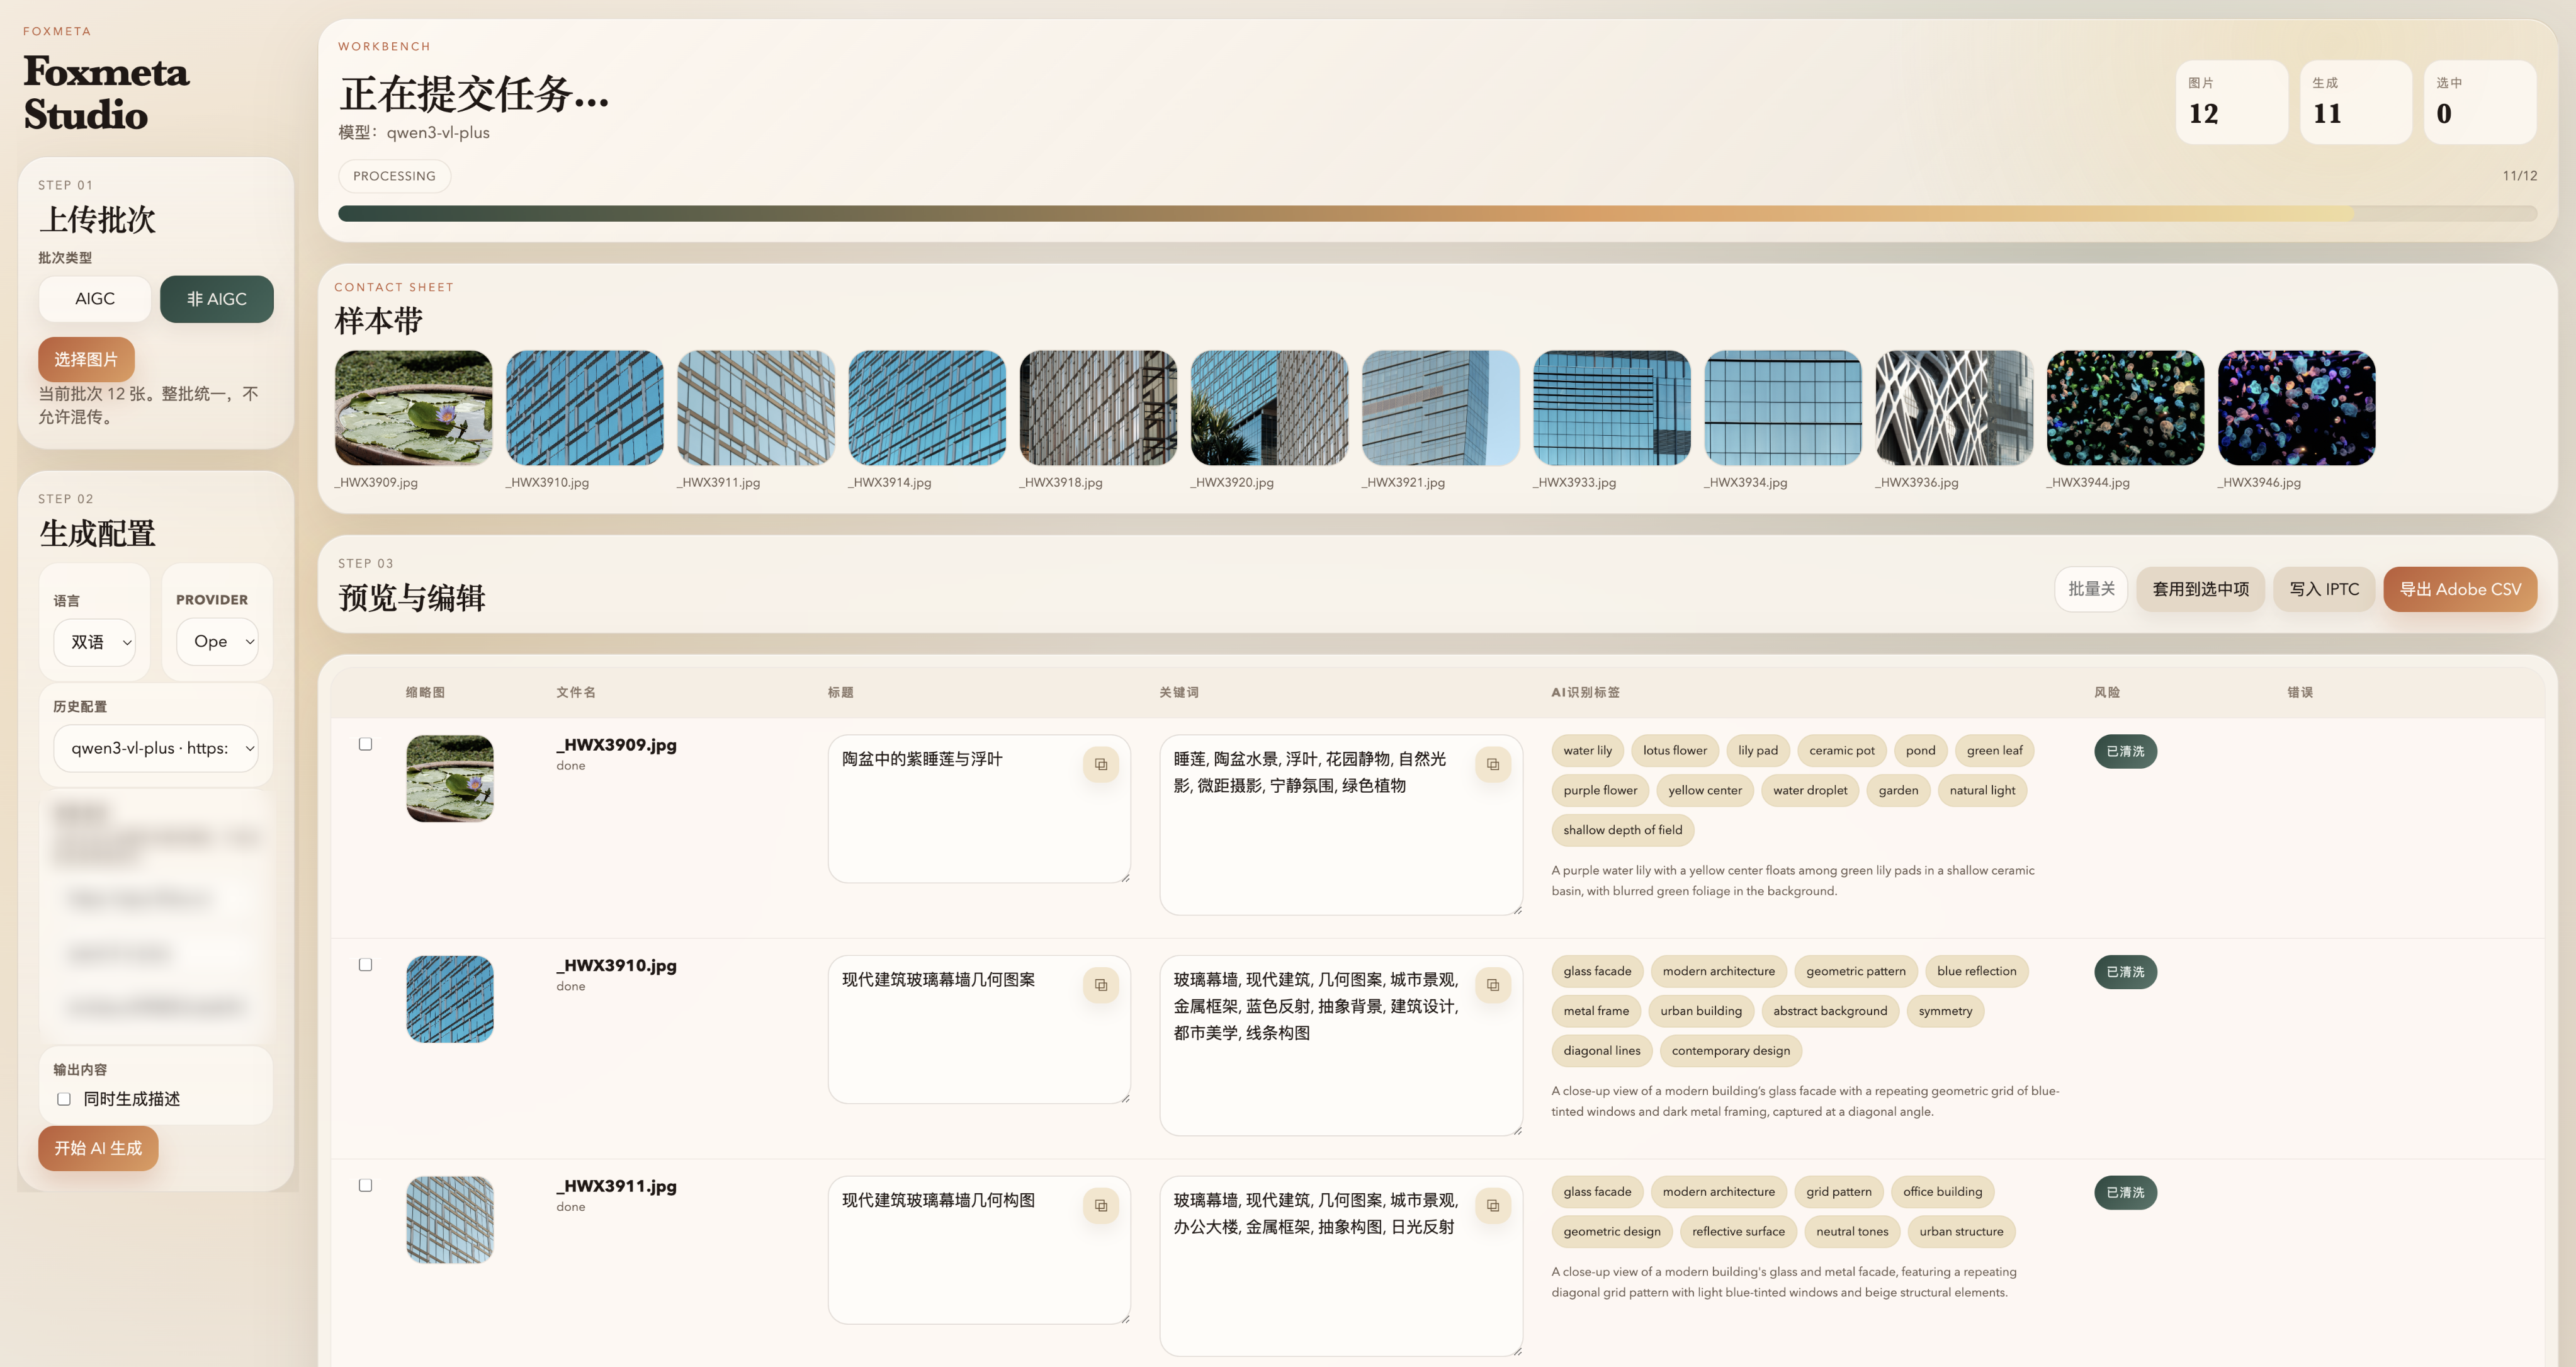Open the PROVIDER dropdown
The image size is (2576, 1367).
pos(217,641)
